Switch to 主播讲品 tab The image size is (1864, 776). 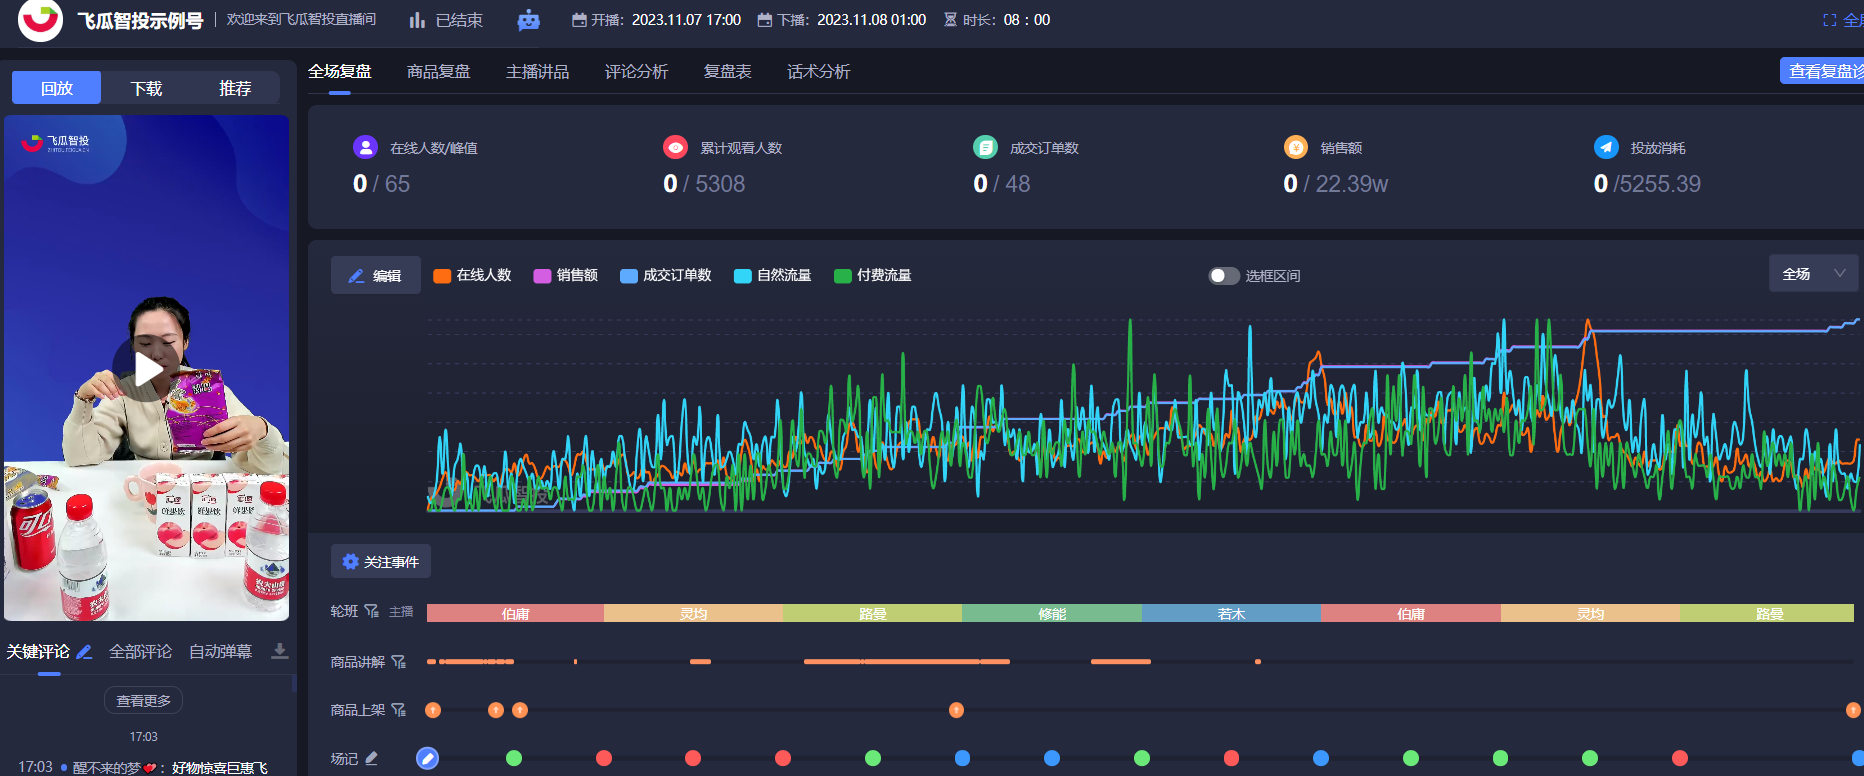click(x=538, y=72)
